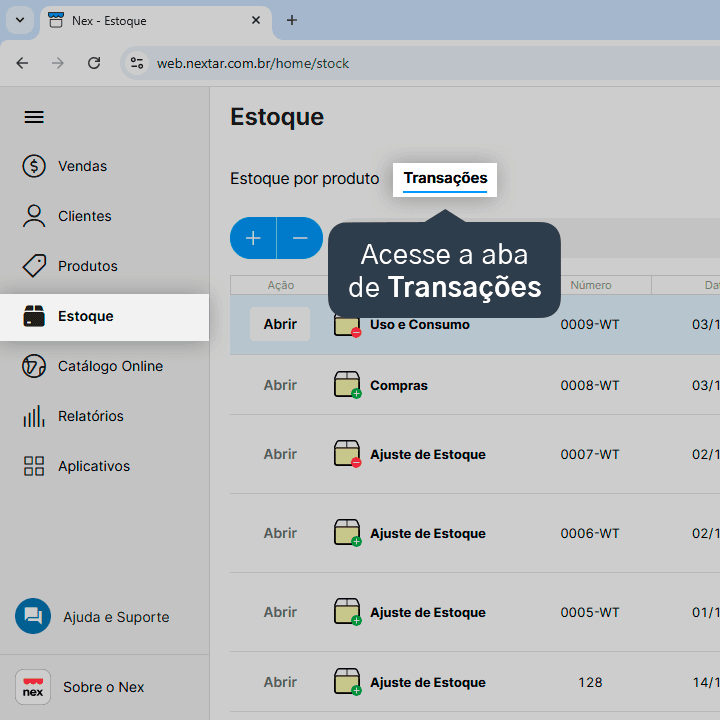This screenshot has height=720, width=720.
Task: Open transaction 0006-WT with Abrir
Action: pos(280,533)
